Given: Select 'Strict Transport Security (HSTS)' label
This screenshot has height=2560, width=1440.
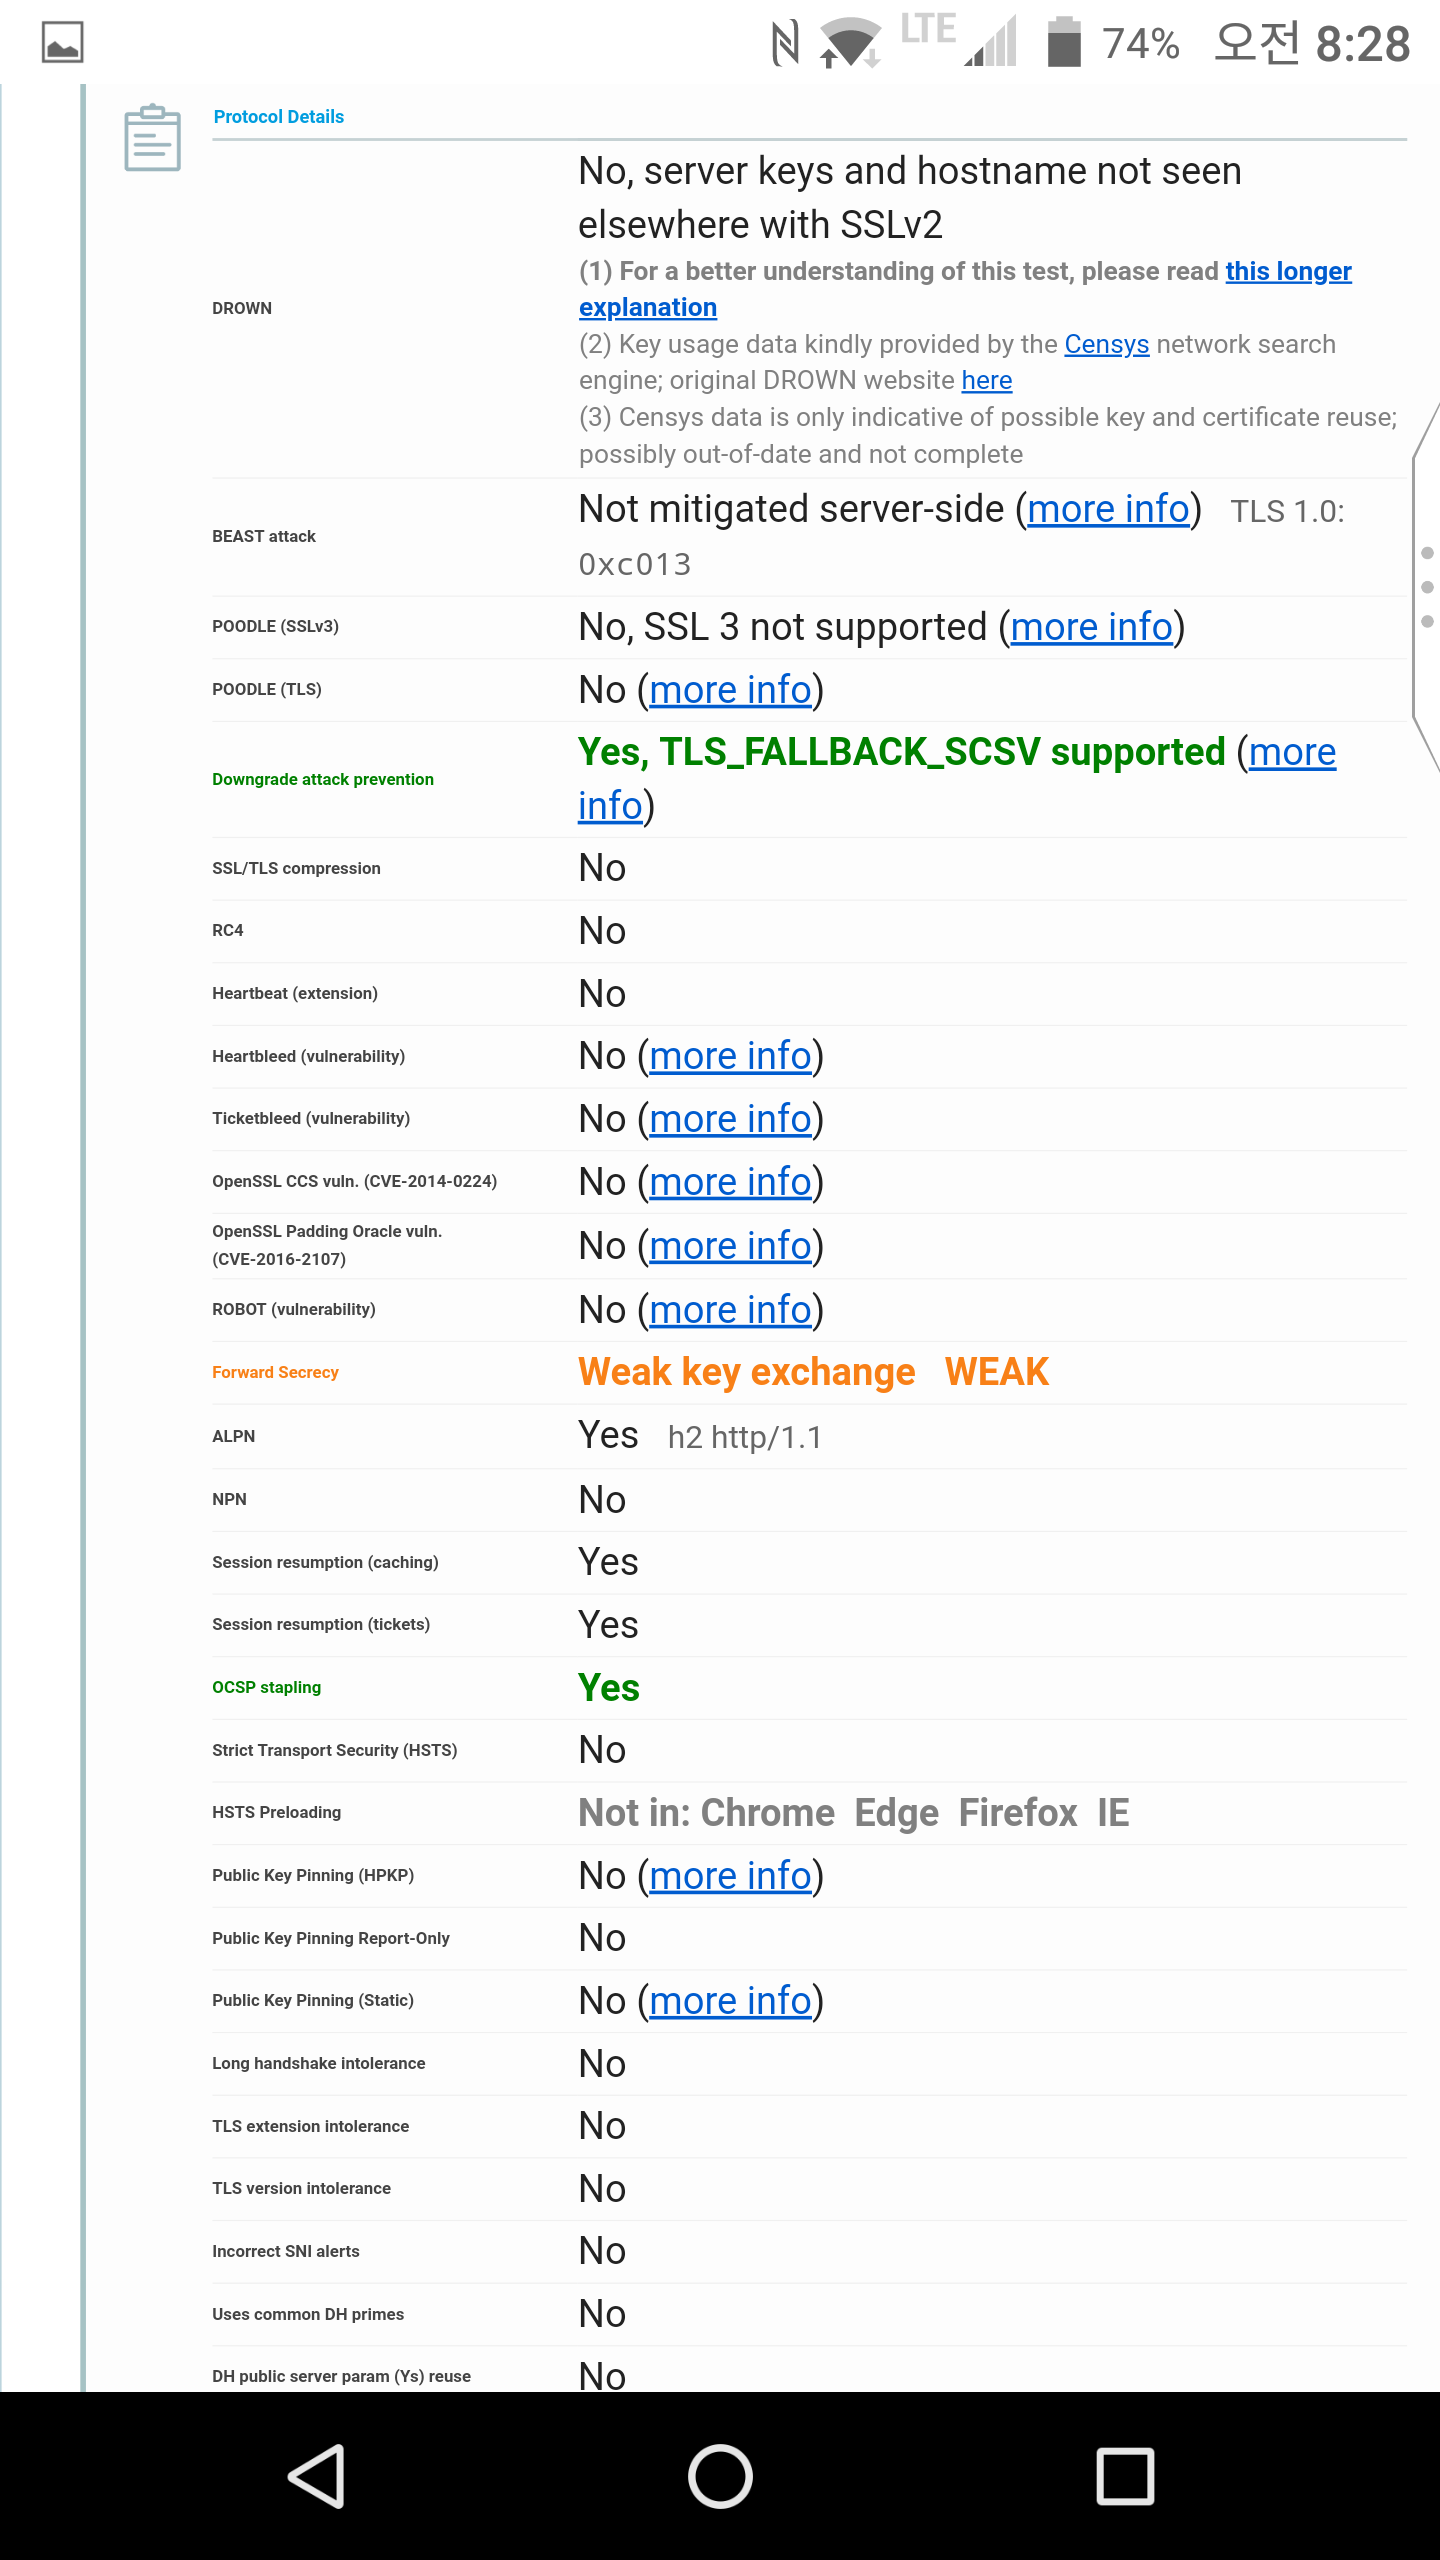Looking at the screenshot, I should 335,1750.
